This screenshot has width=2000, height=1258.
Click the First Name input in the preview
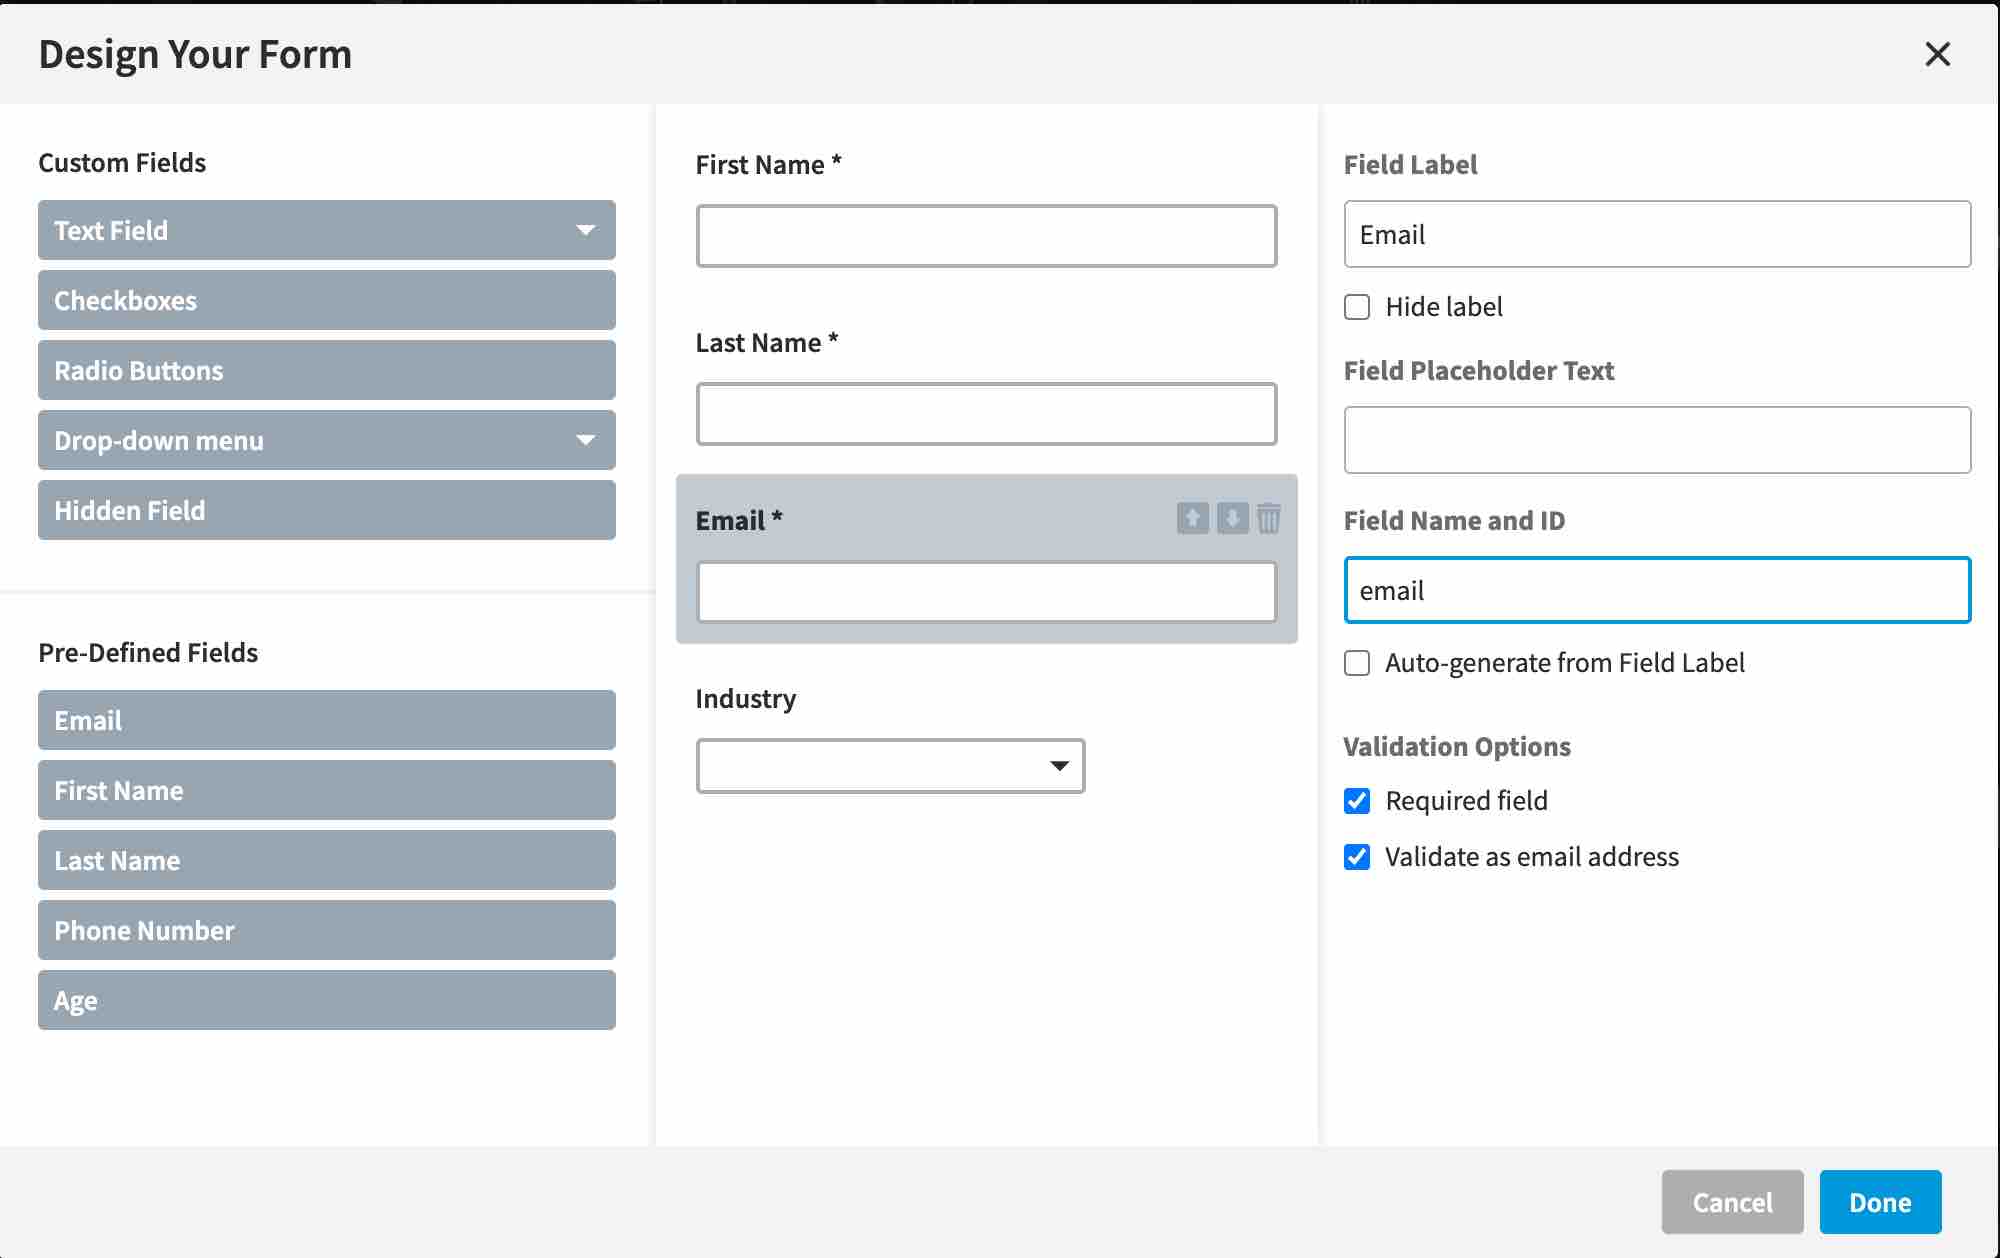pos(986,236)
